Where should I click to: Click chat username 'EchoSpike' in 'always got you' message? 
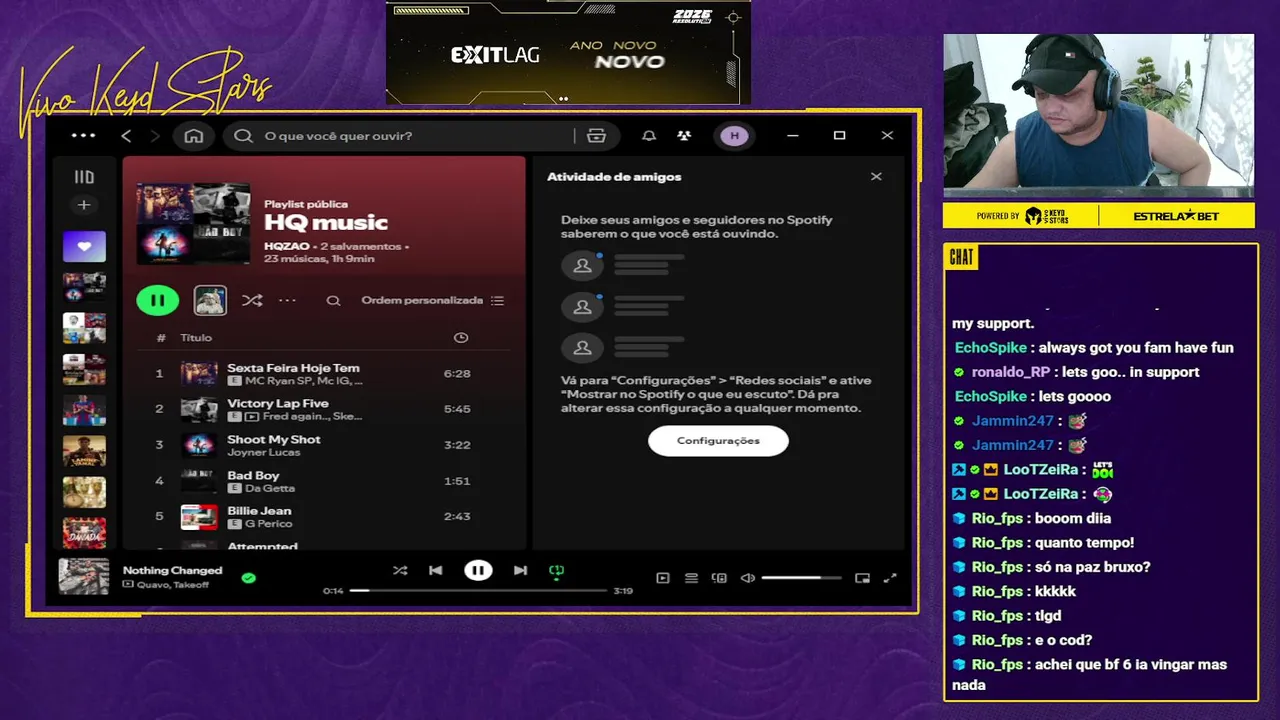click(990, 348)
